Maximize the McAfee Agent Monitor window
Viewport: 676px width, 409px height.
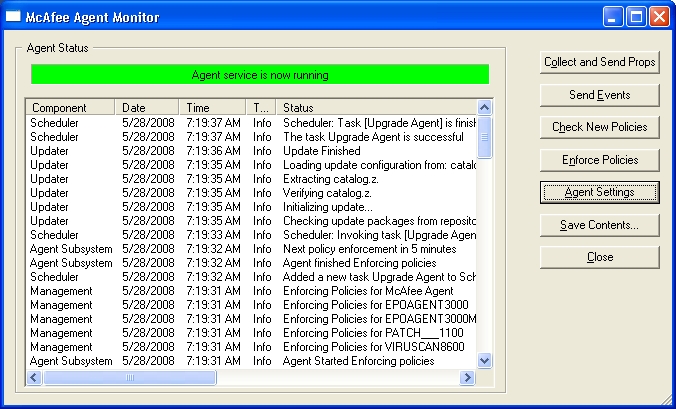pyautogui.click(x=636, y=17)
